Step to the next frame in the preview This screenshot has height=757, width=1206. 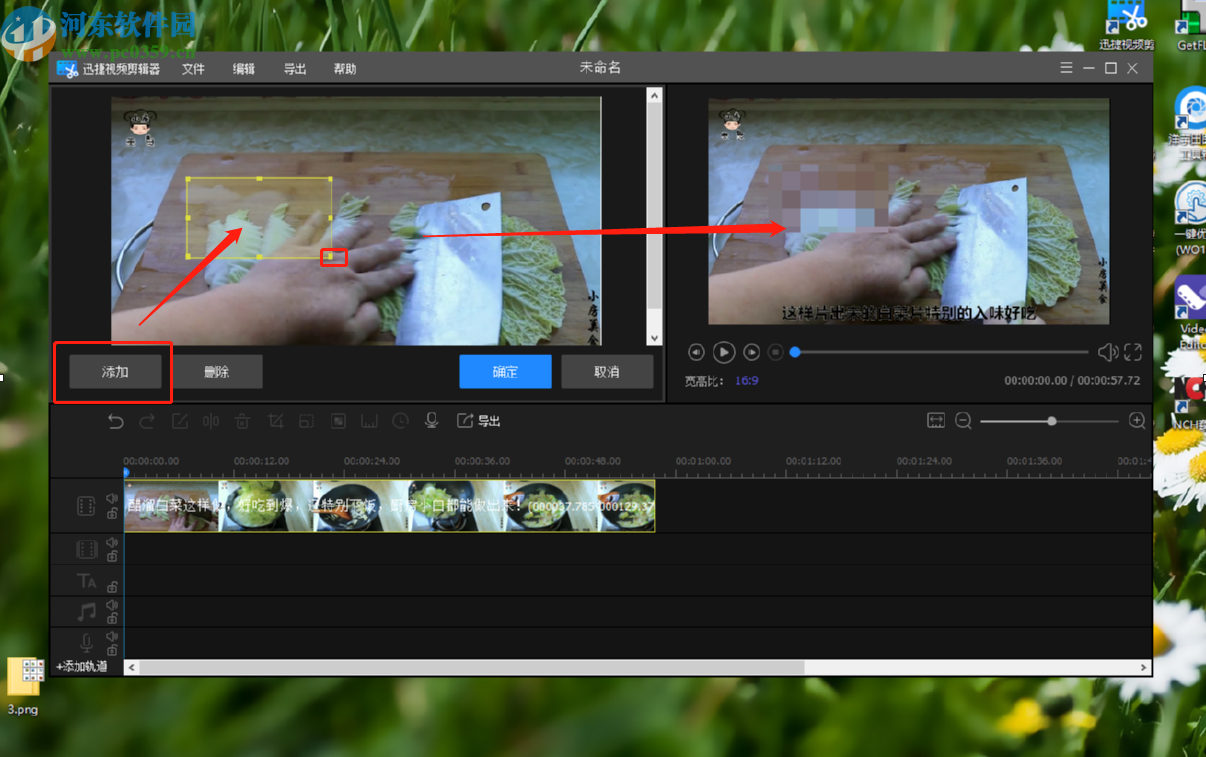click(751, 352)
